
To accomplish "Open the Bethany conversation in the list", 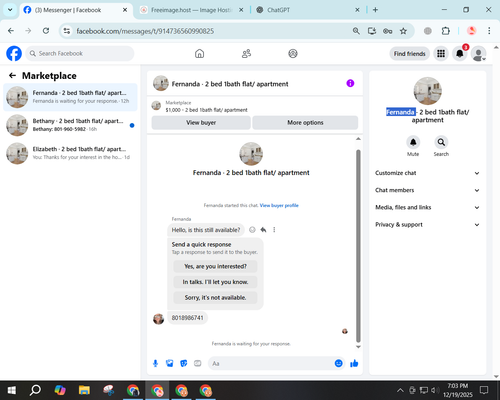I will [x=70, y=125].
